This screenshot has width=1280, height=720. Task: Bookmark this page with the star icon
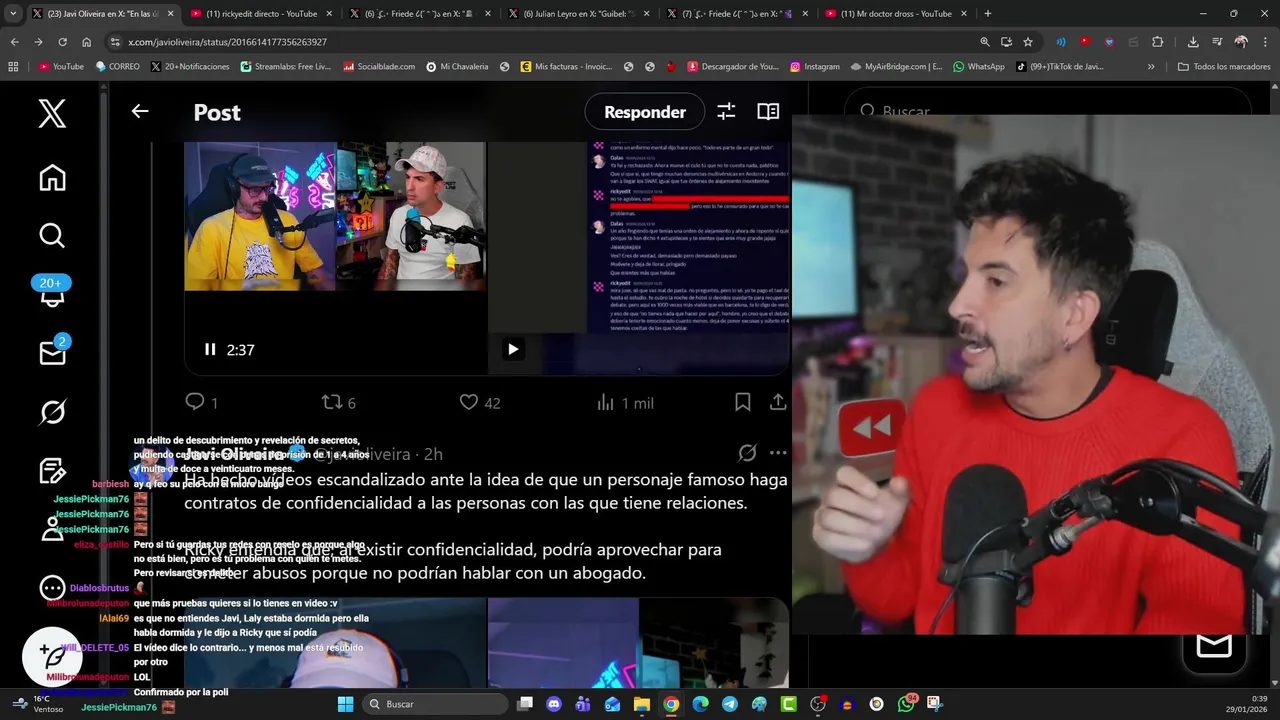[x=1028, y=42]
